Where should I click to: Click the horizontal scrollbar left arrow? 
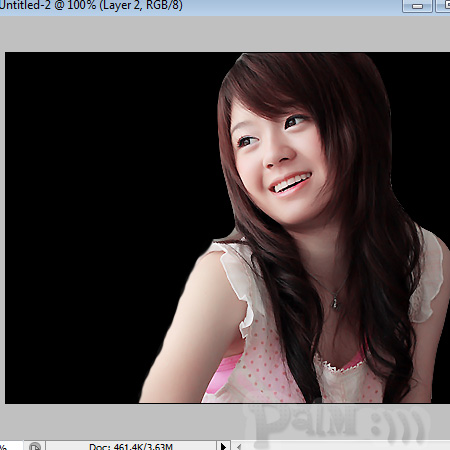[239, 446]
